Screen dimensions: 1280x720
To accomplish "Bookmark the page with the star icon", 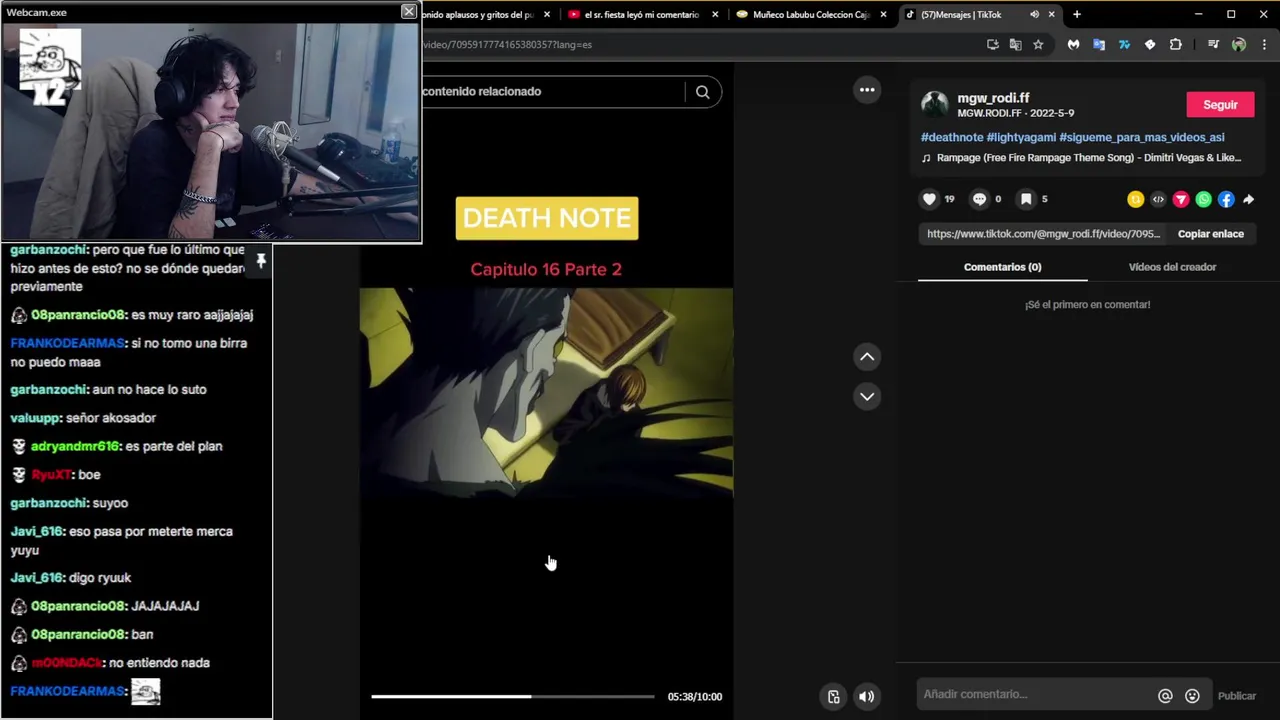I will tap(1038, 44).
